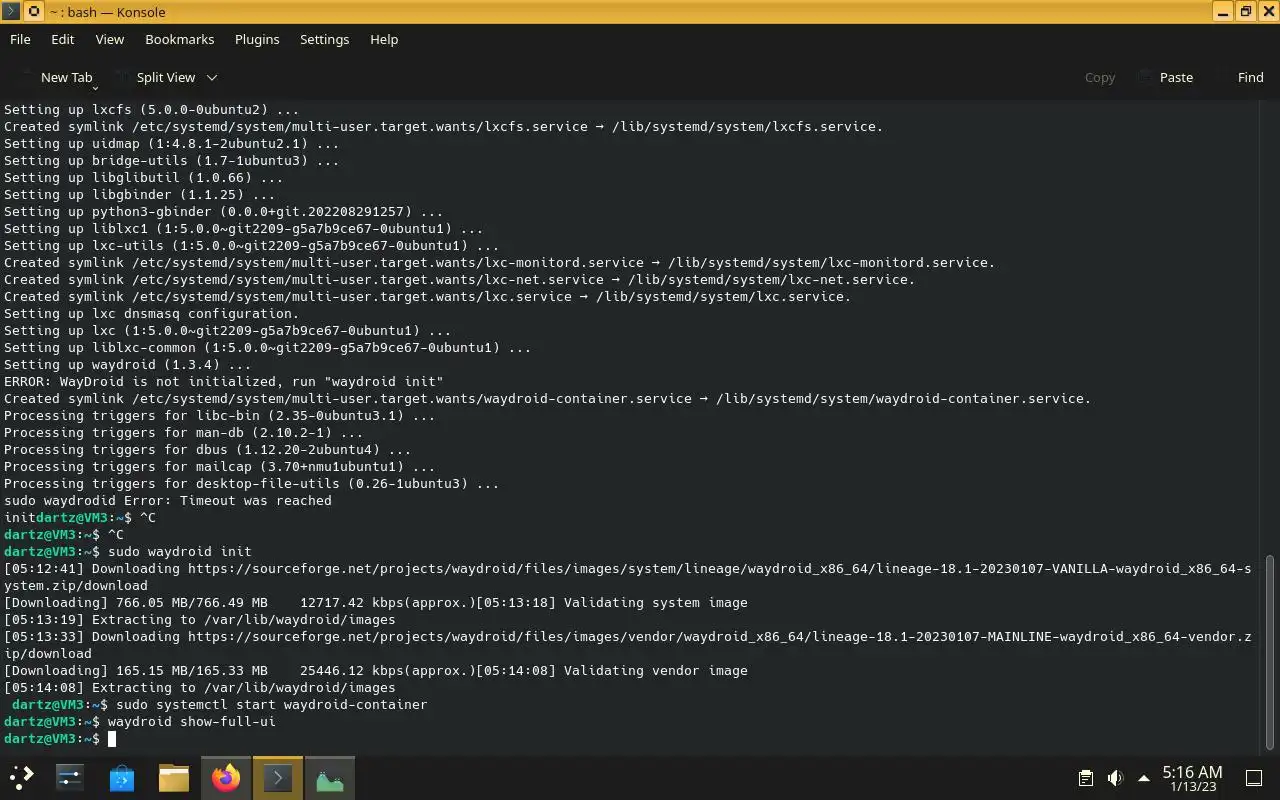Viewport: 1280px width, 800px height.
Task: Open the Help menu
Action: tap(384, 39)
